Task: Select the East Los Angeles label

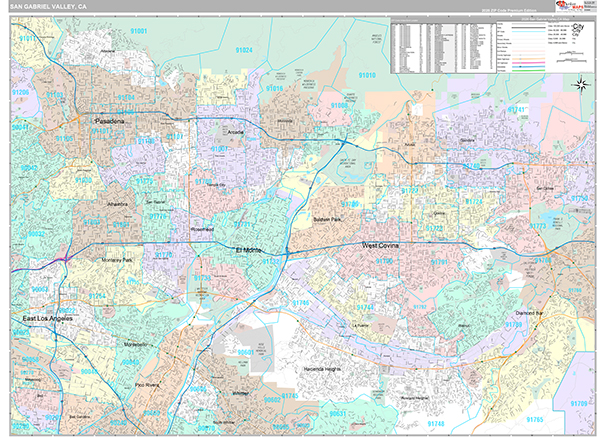Action: tap(46, 319)
